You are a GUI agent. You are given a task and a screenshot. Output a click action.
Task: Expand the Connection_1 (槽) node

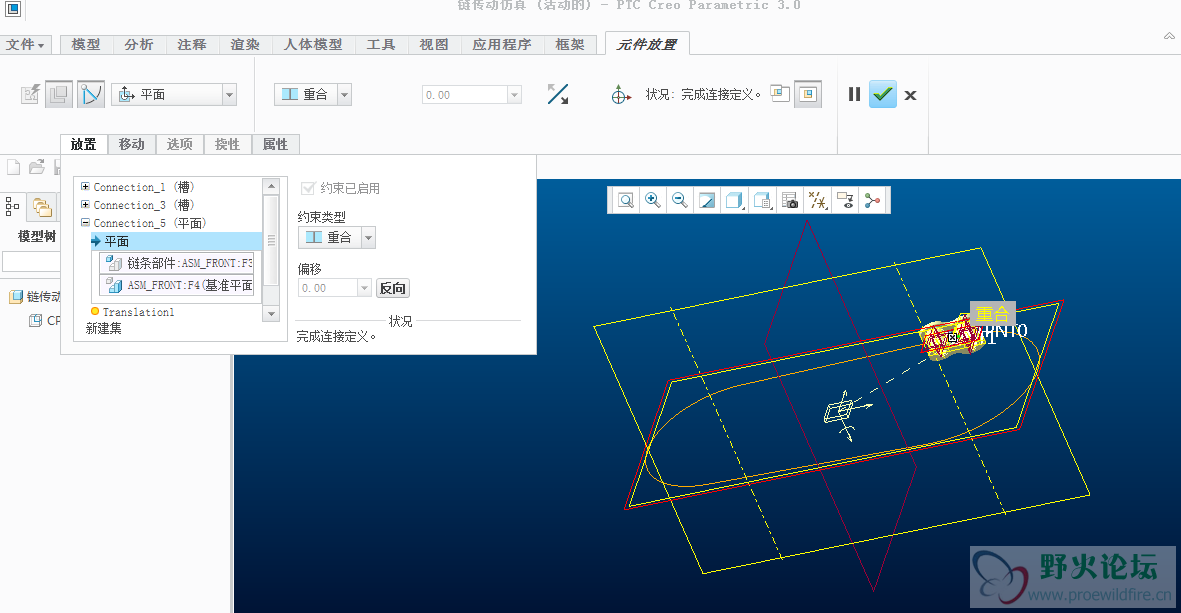pyautogui.click(x=85, y=187)
